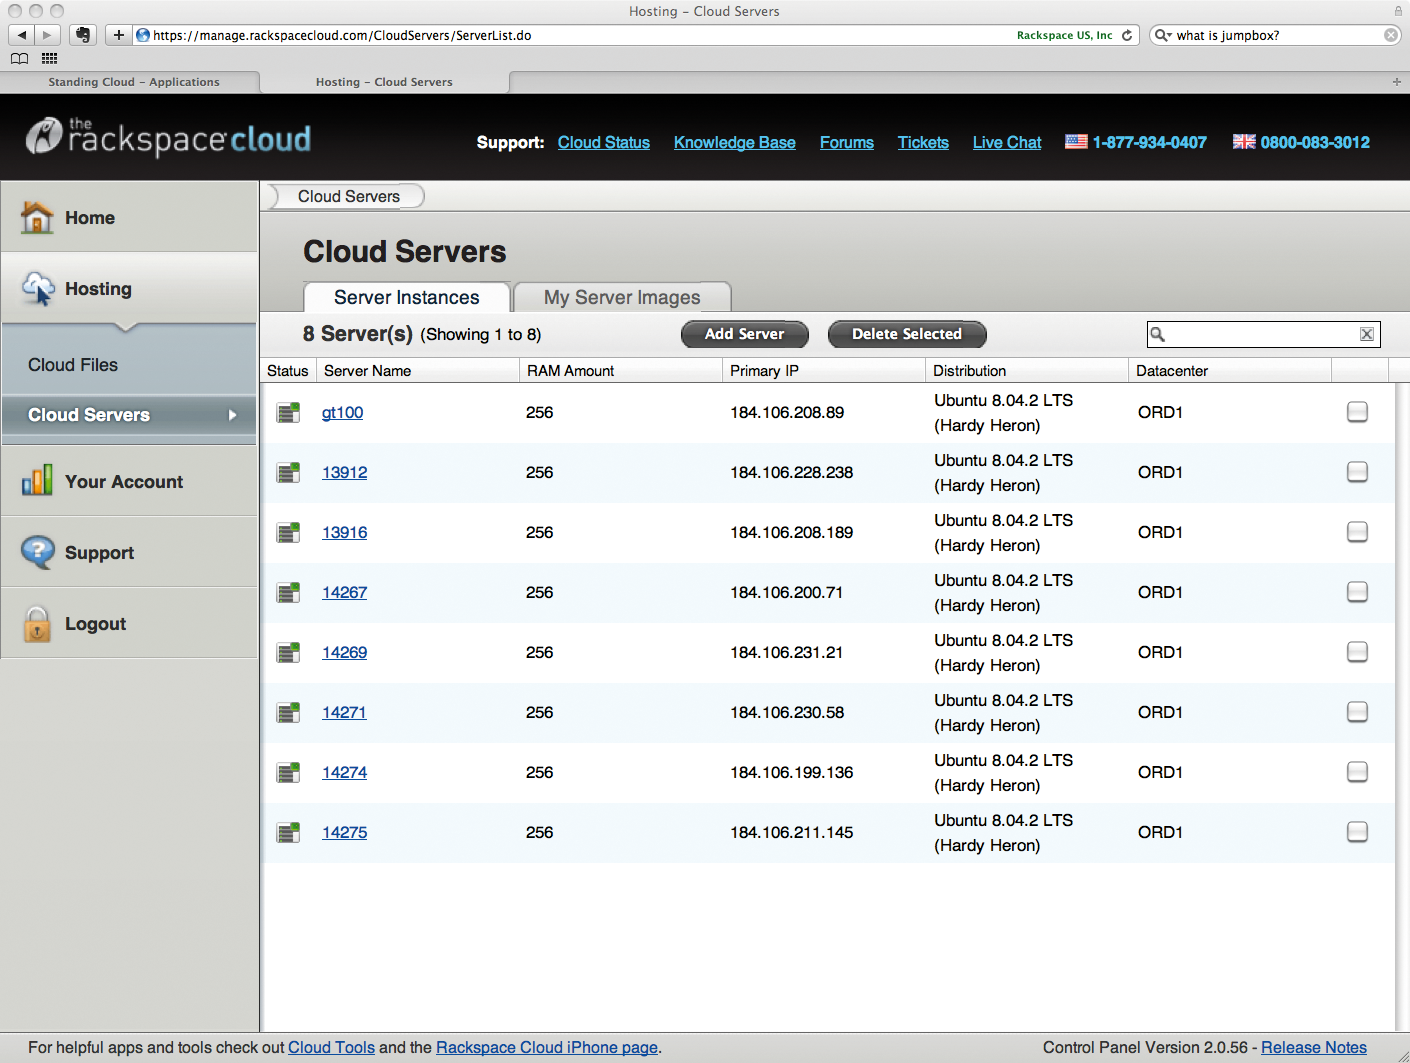
Task: Check the checkbox for server 14271
Action: 1357,712
